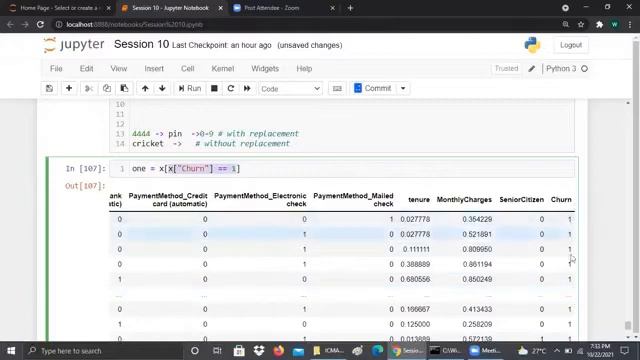This screenshot has height=360, width=640.
Task: Open the Insert menu
Action: (x=154, y=69)
